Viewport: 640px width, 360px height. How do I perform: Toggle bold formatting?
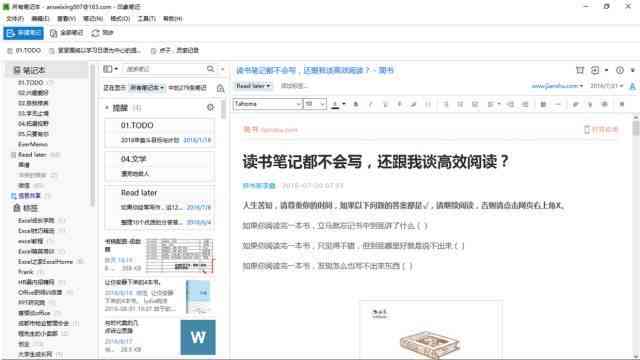click(356, 104)
